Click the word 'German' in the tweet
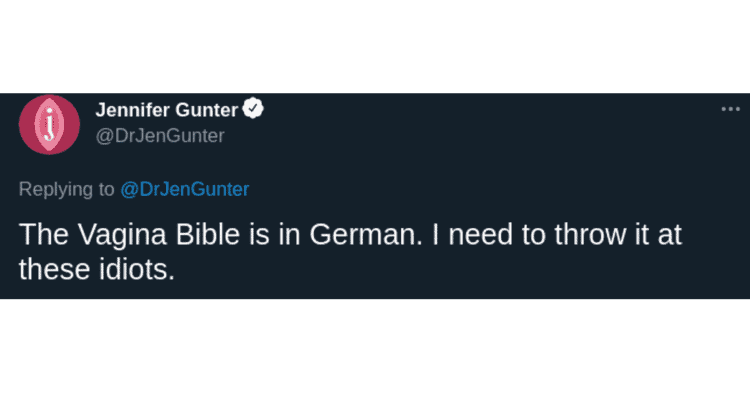 click(x=362, y=234)
